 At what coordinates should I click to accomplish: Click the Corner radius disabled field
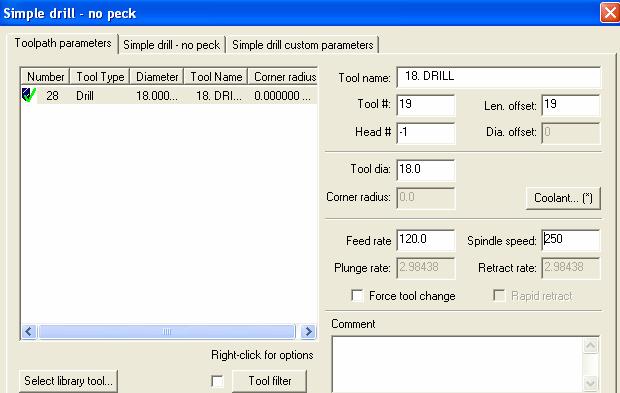coord(425,197)
